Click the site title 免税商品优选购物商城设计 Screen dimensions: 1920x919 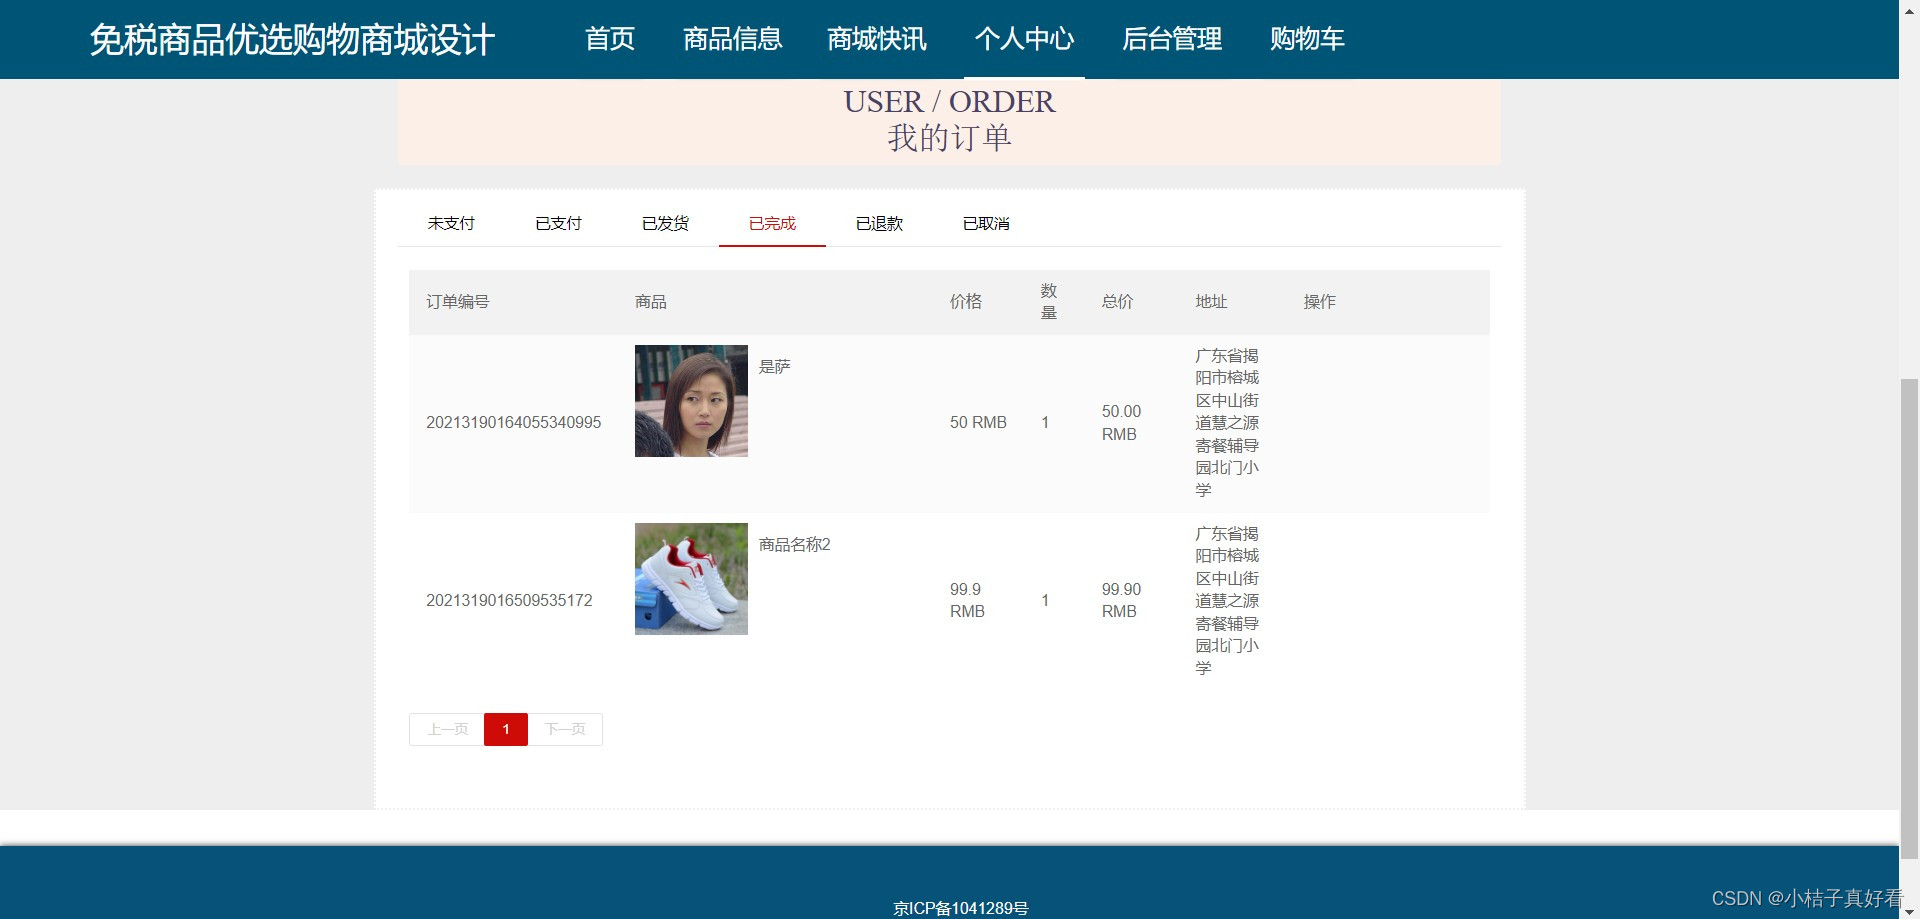292,40
